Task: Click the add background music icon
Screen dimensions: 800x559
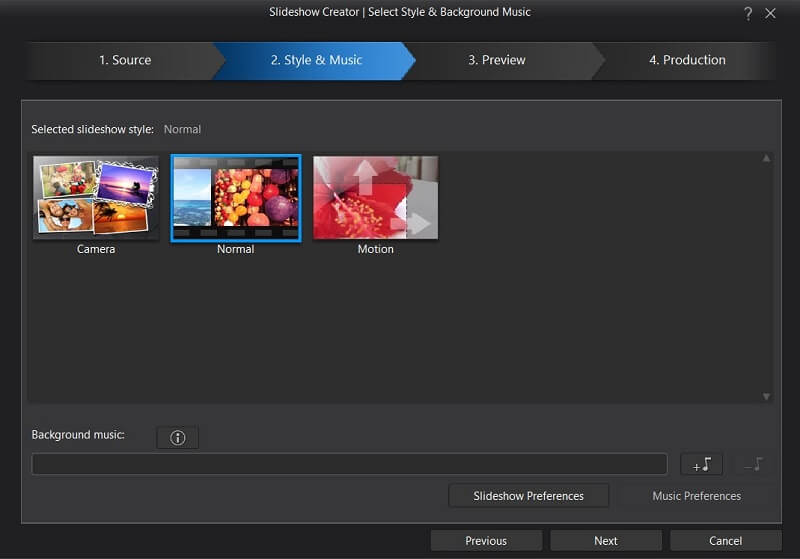Action: pyautogui.click(x=702, y=464)
